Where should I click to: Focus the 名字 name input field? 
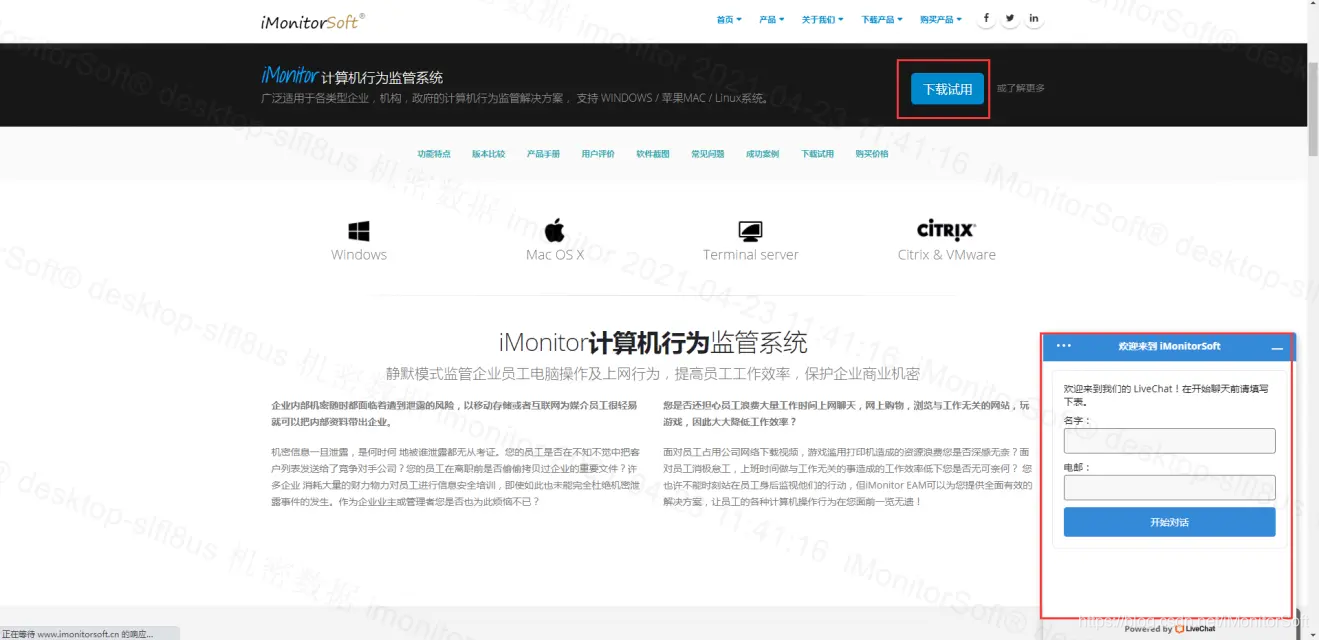click(1169, 441)
